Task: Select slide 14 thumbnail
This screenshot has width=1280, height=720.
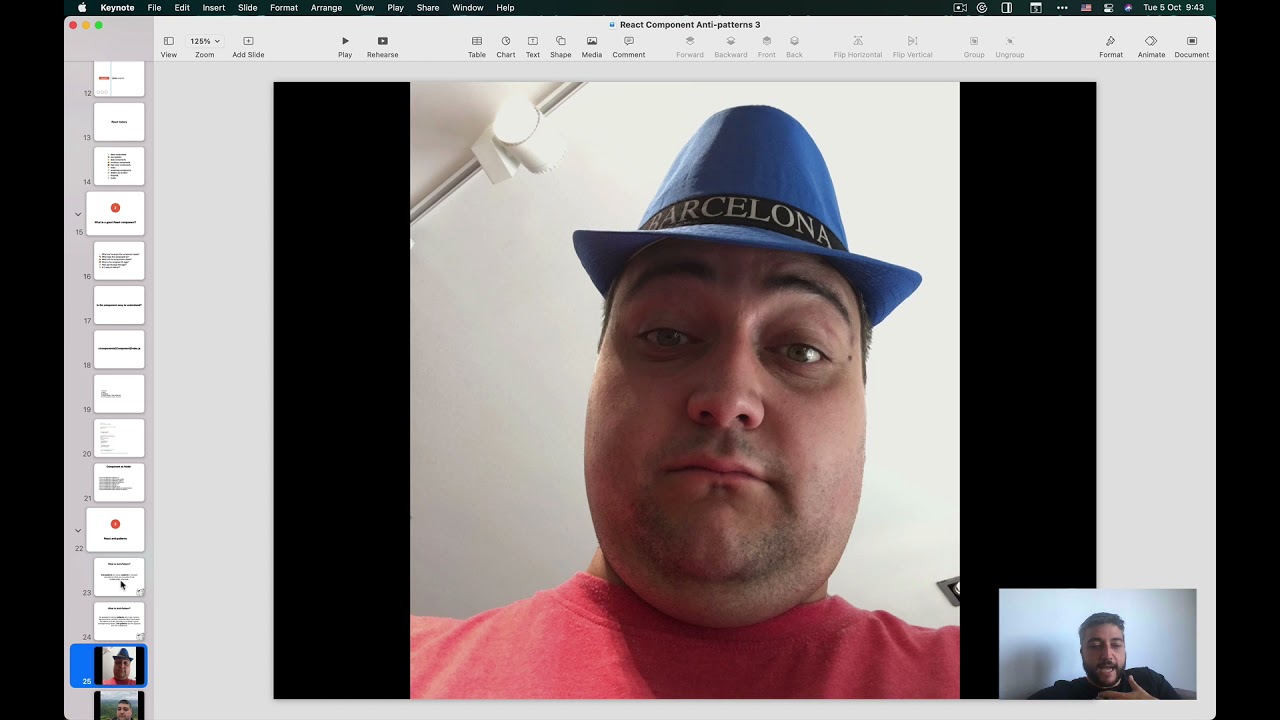Action: (x=119, y=166)
